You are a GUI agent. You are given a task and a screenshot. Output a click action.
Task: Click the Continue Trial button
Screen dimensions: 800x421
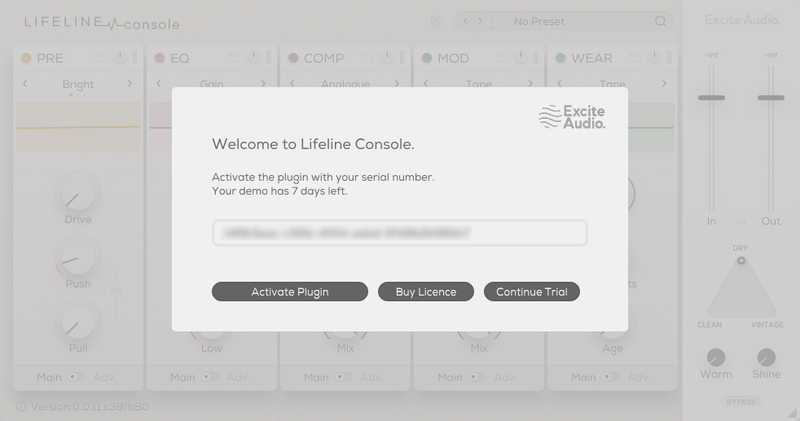[532, 291]
